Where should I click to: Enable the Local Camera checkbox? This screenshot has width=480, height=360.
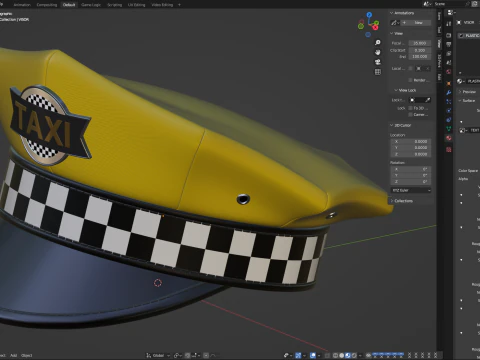tap(410, 68)
